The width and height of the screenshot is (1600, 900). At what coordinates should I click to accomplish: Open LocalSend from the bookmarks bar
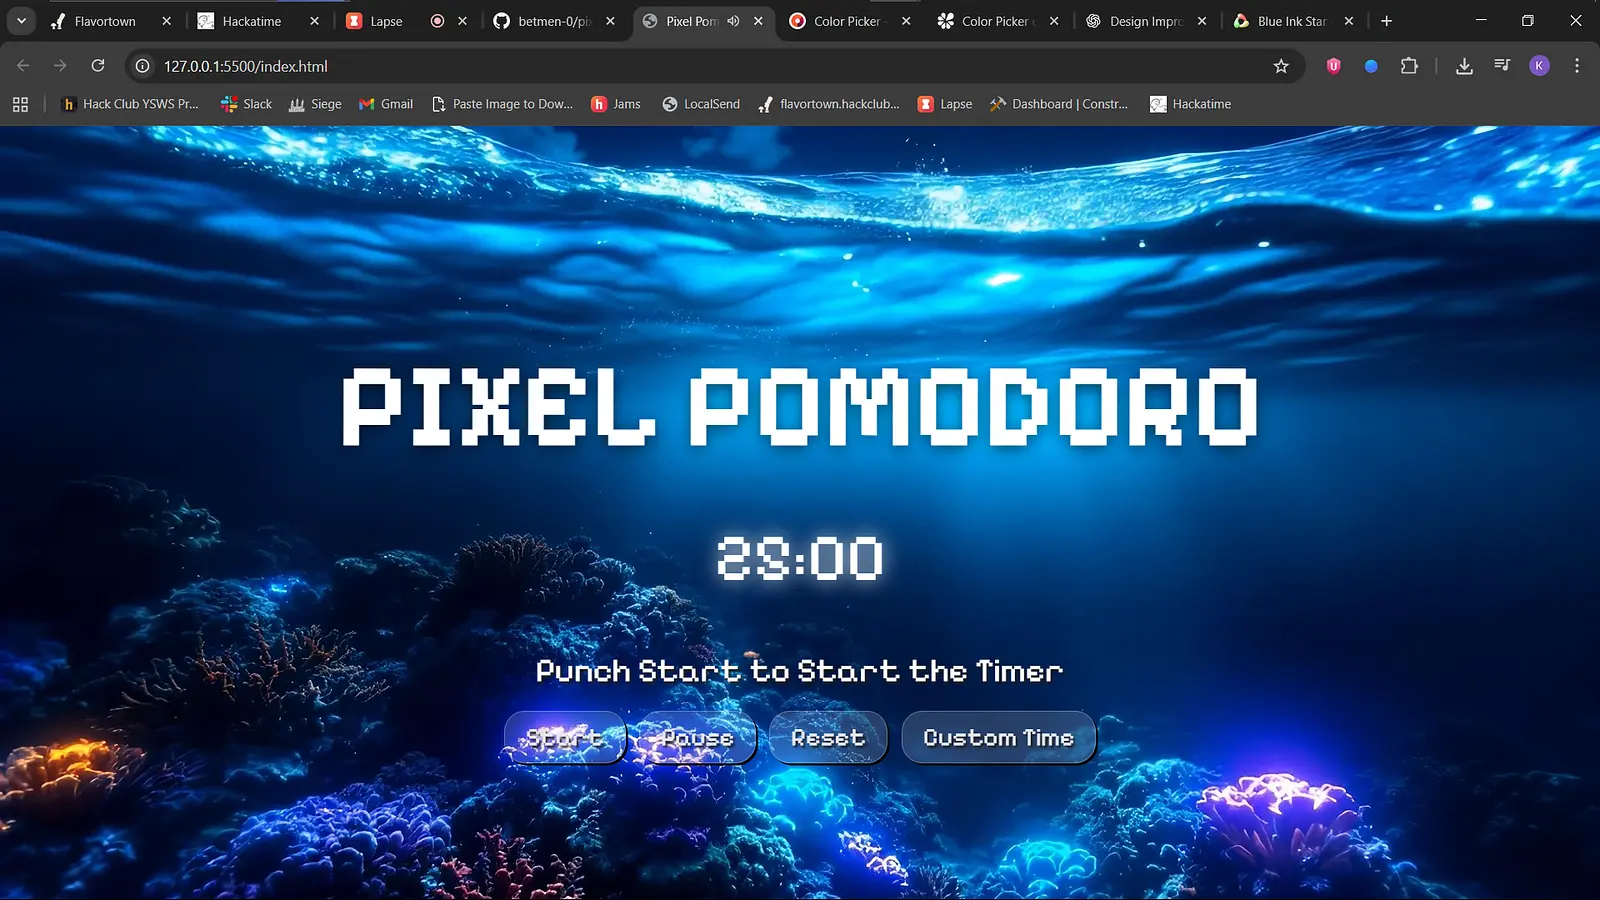coord(700,103)
